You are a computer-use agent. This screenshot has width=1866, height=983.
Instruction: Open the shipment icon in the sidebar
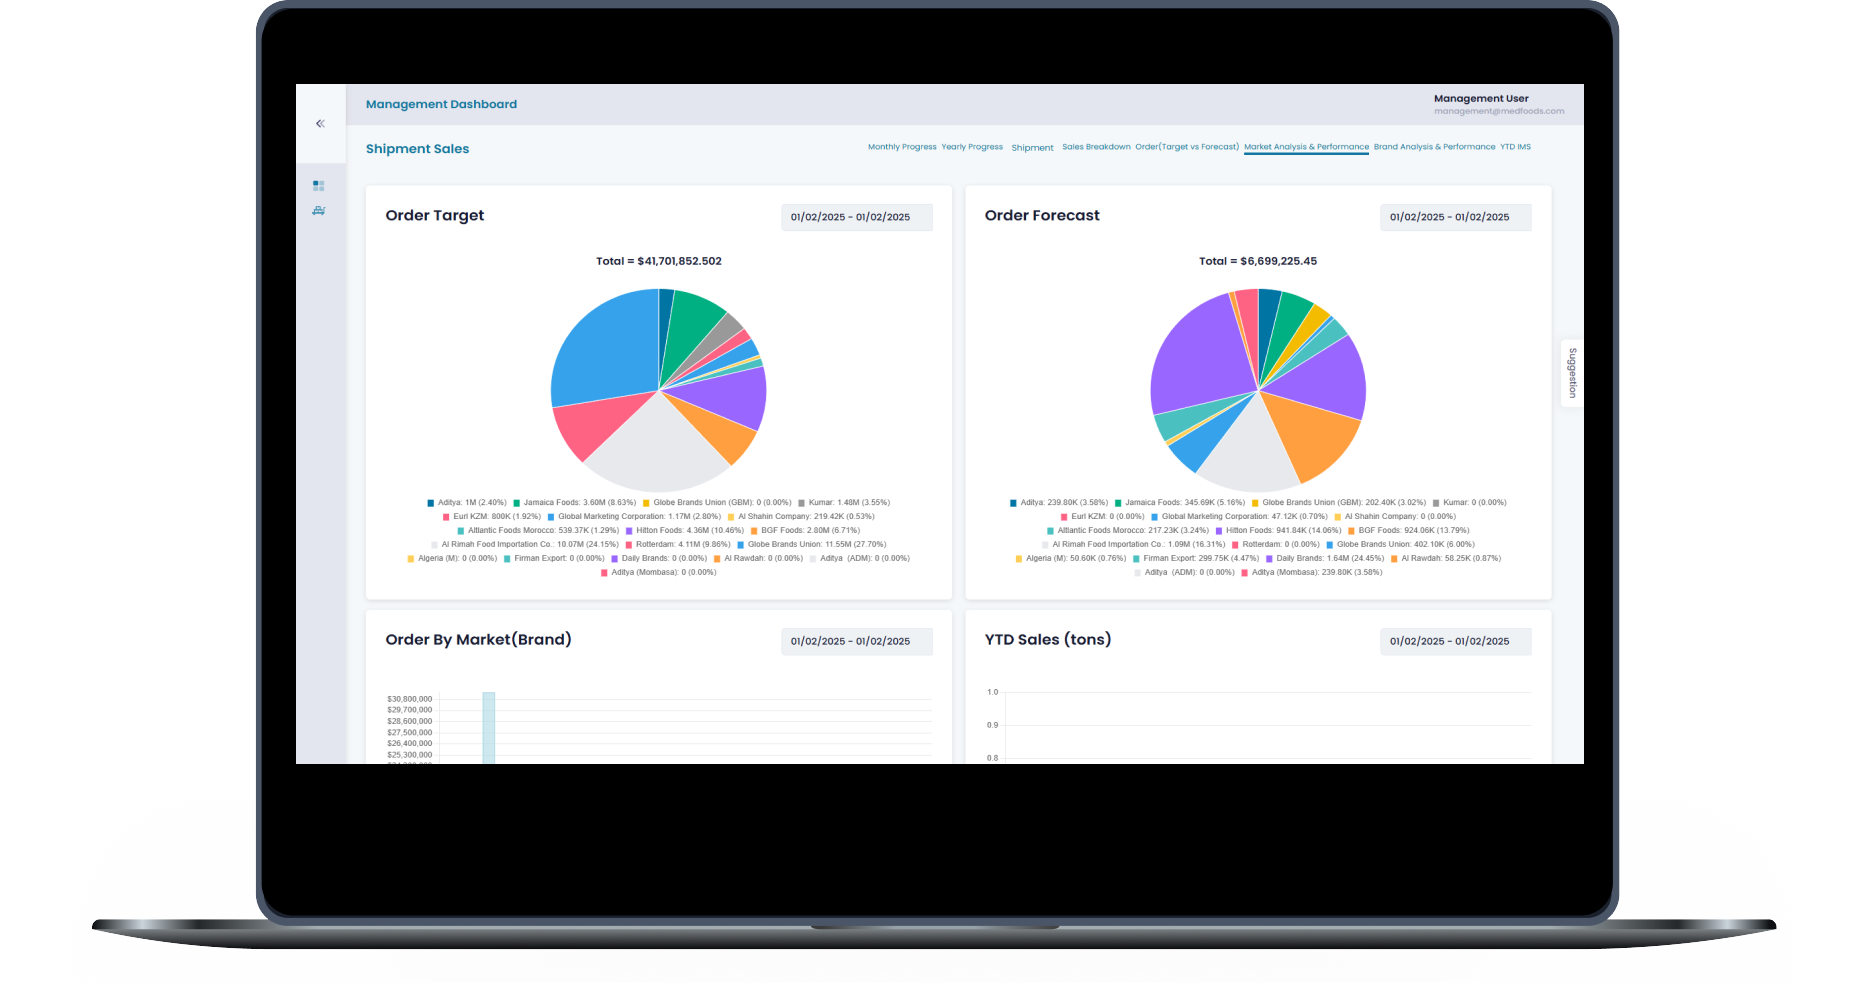click(319, 211)
